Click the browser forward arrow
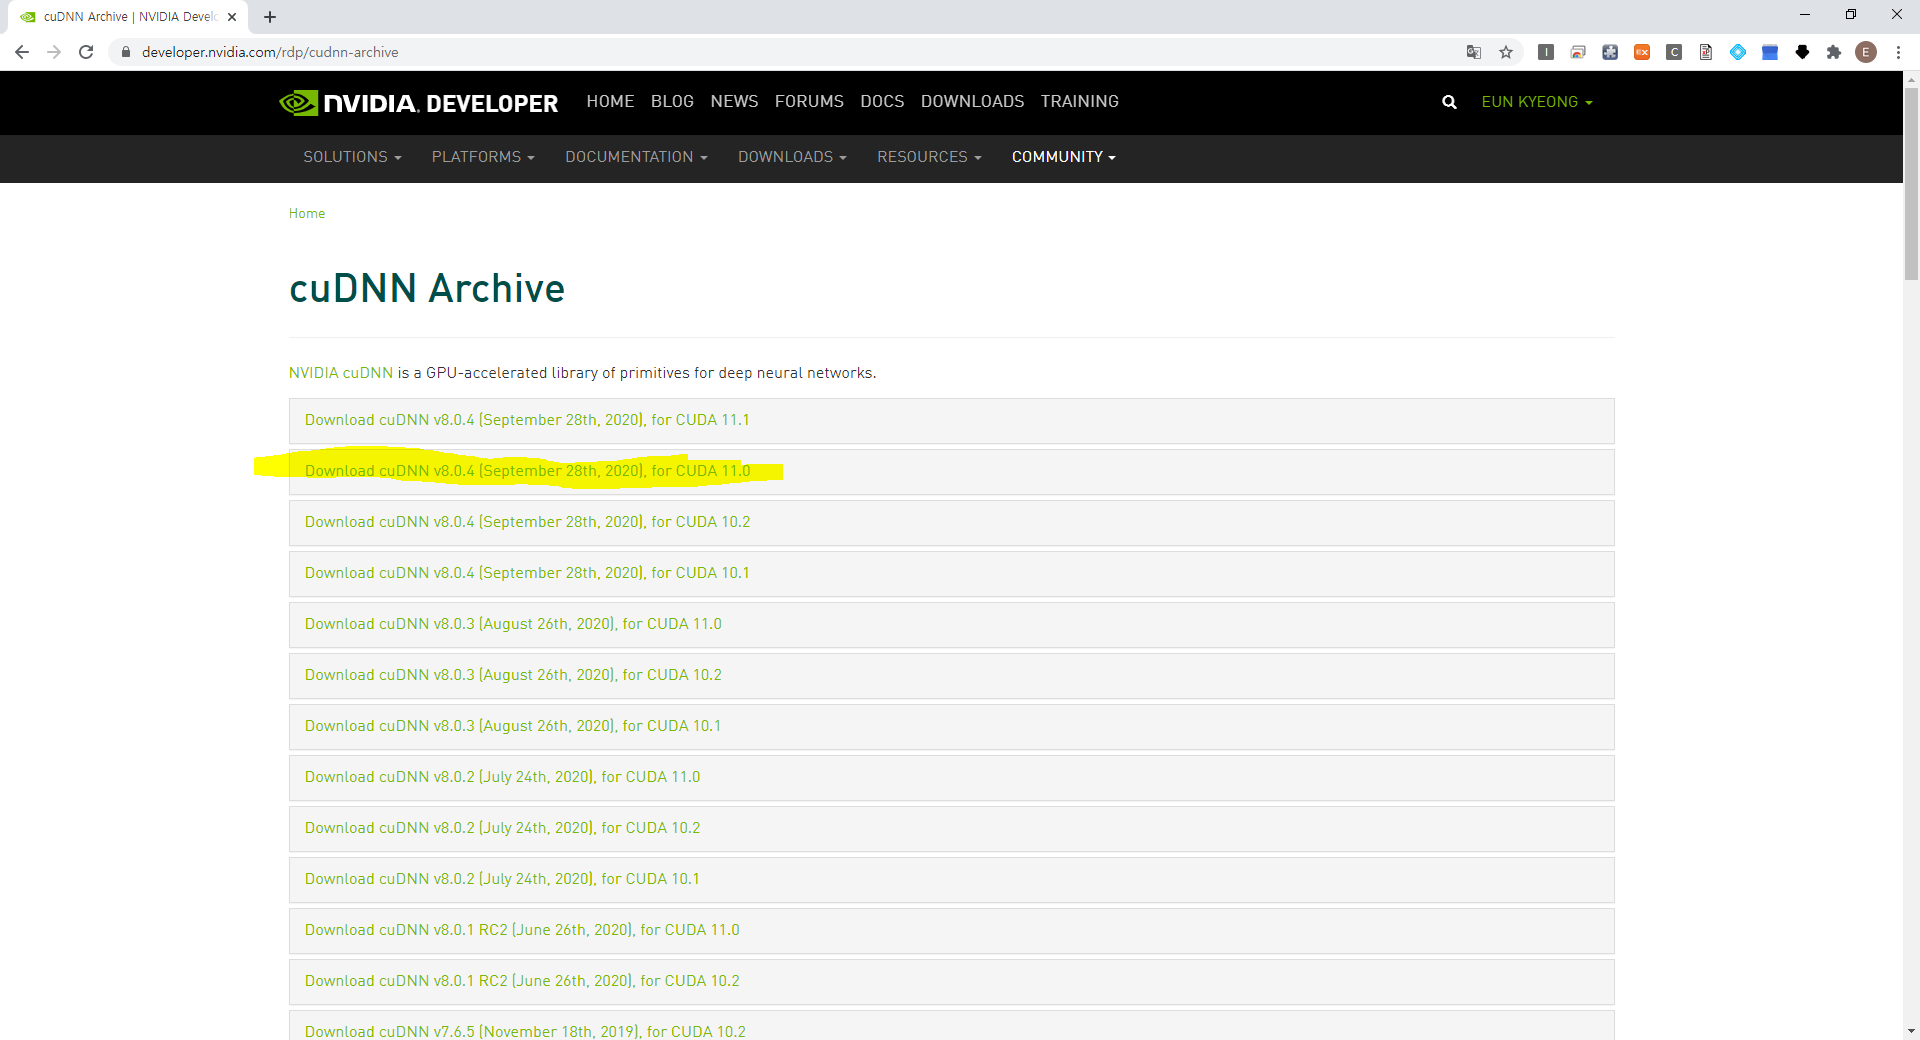This screenshot has height=1040, width=1920. tap(54, 52)
